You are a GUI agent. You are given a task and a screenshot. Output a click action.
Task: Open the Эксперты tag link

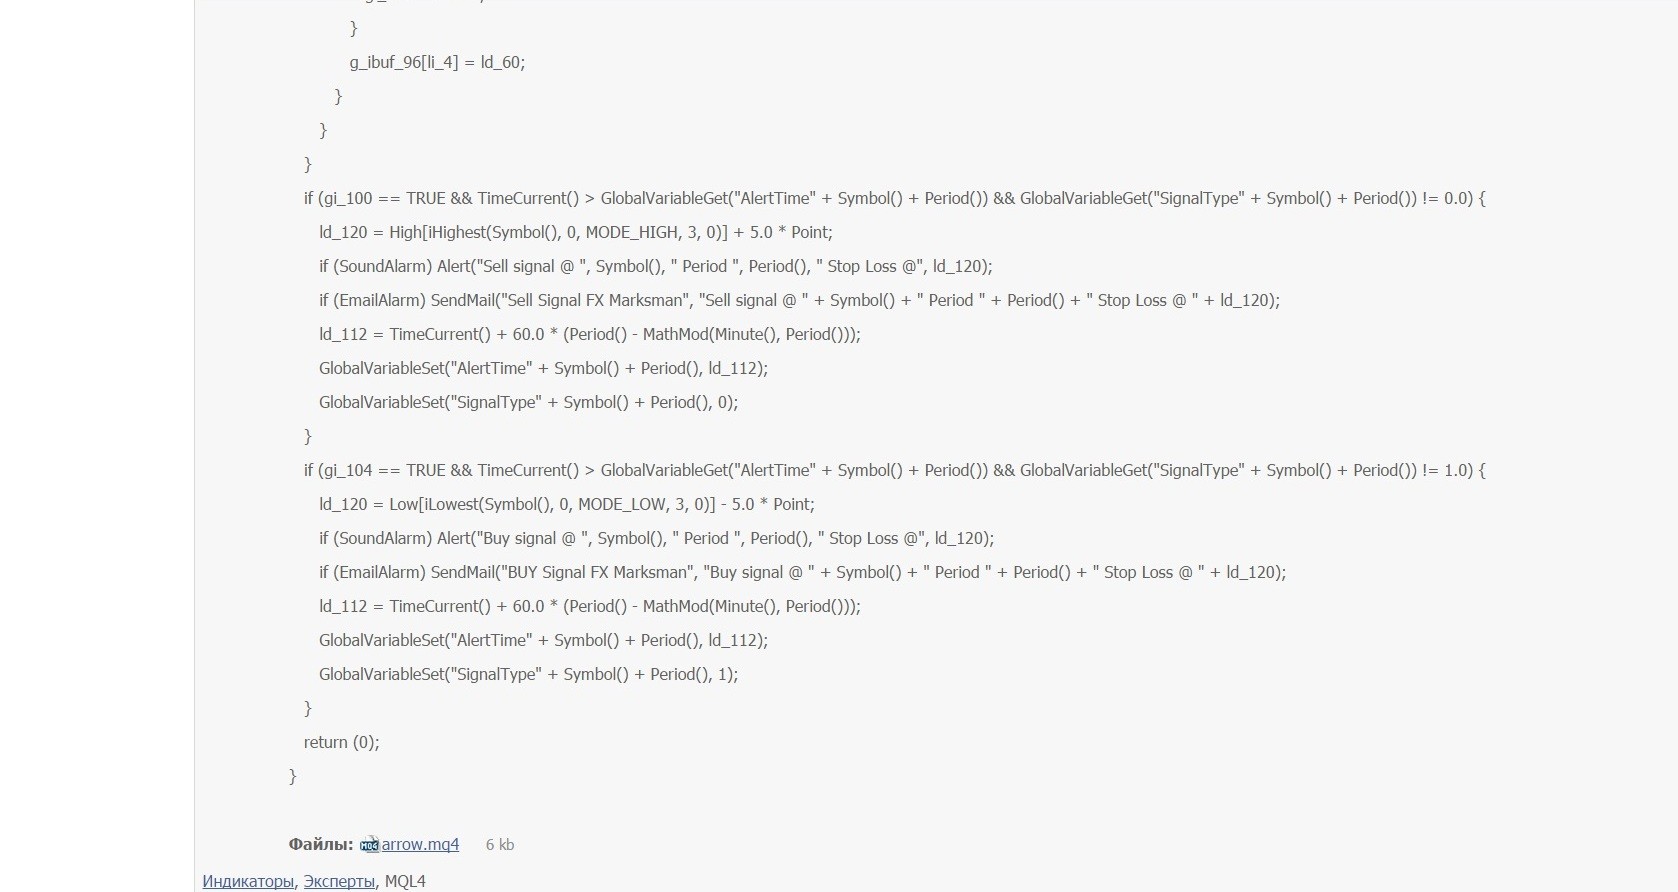point(339,881)
